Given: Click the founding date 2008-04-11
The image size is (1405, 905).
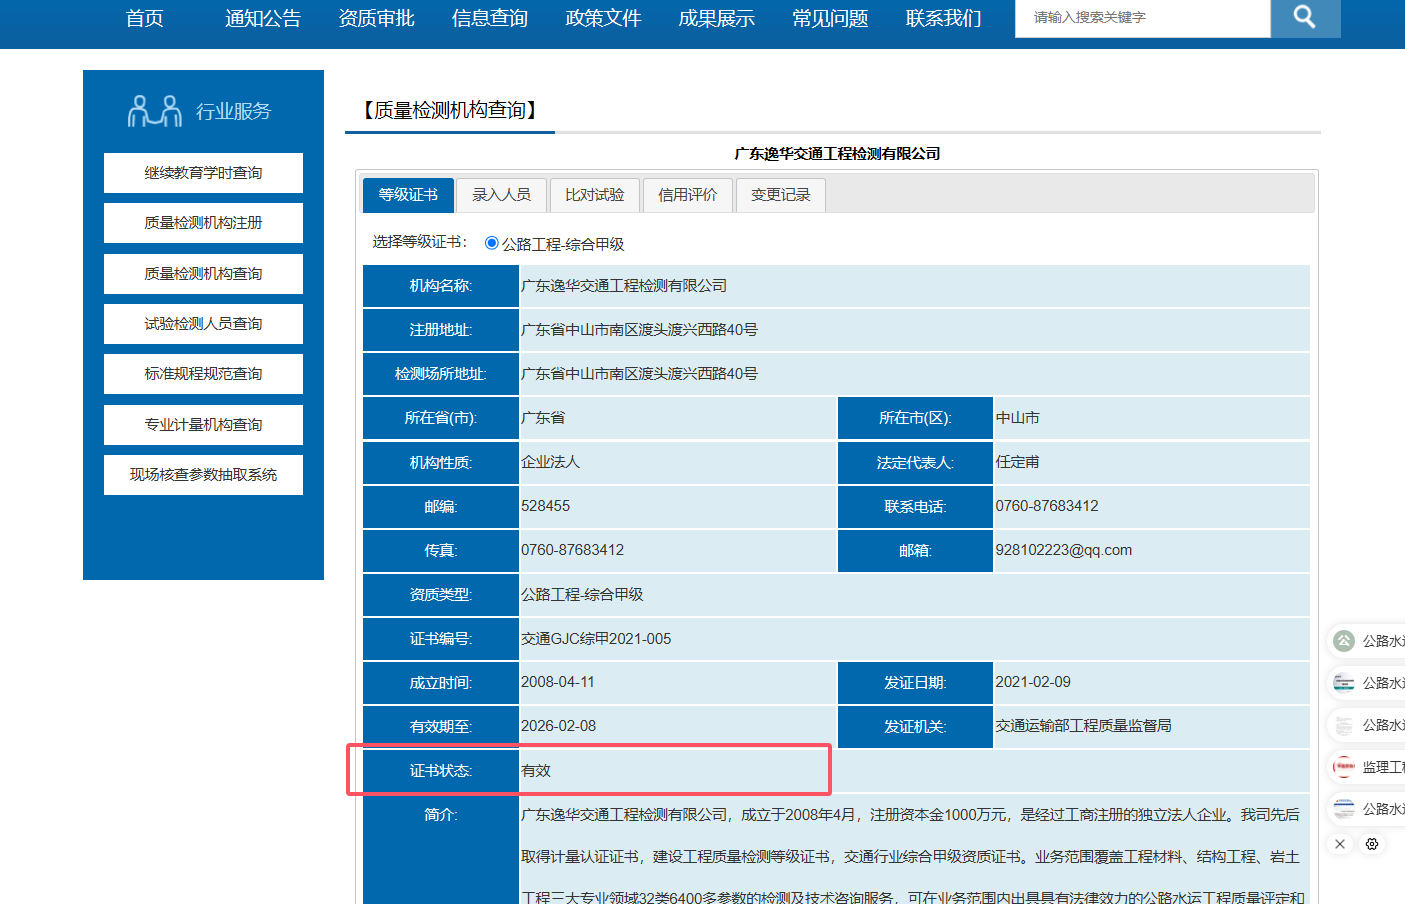Looking at the screenshot, I should 557,682.
